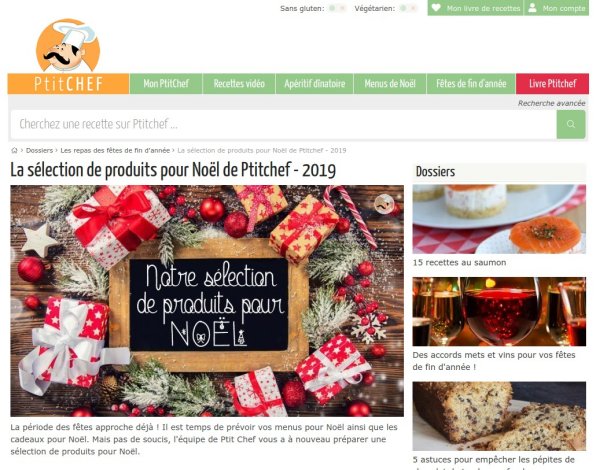
Task: Click the Dossiers breadcrumb link
Action: click(39, 150)
